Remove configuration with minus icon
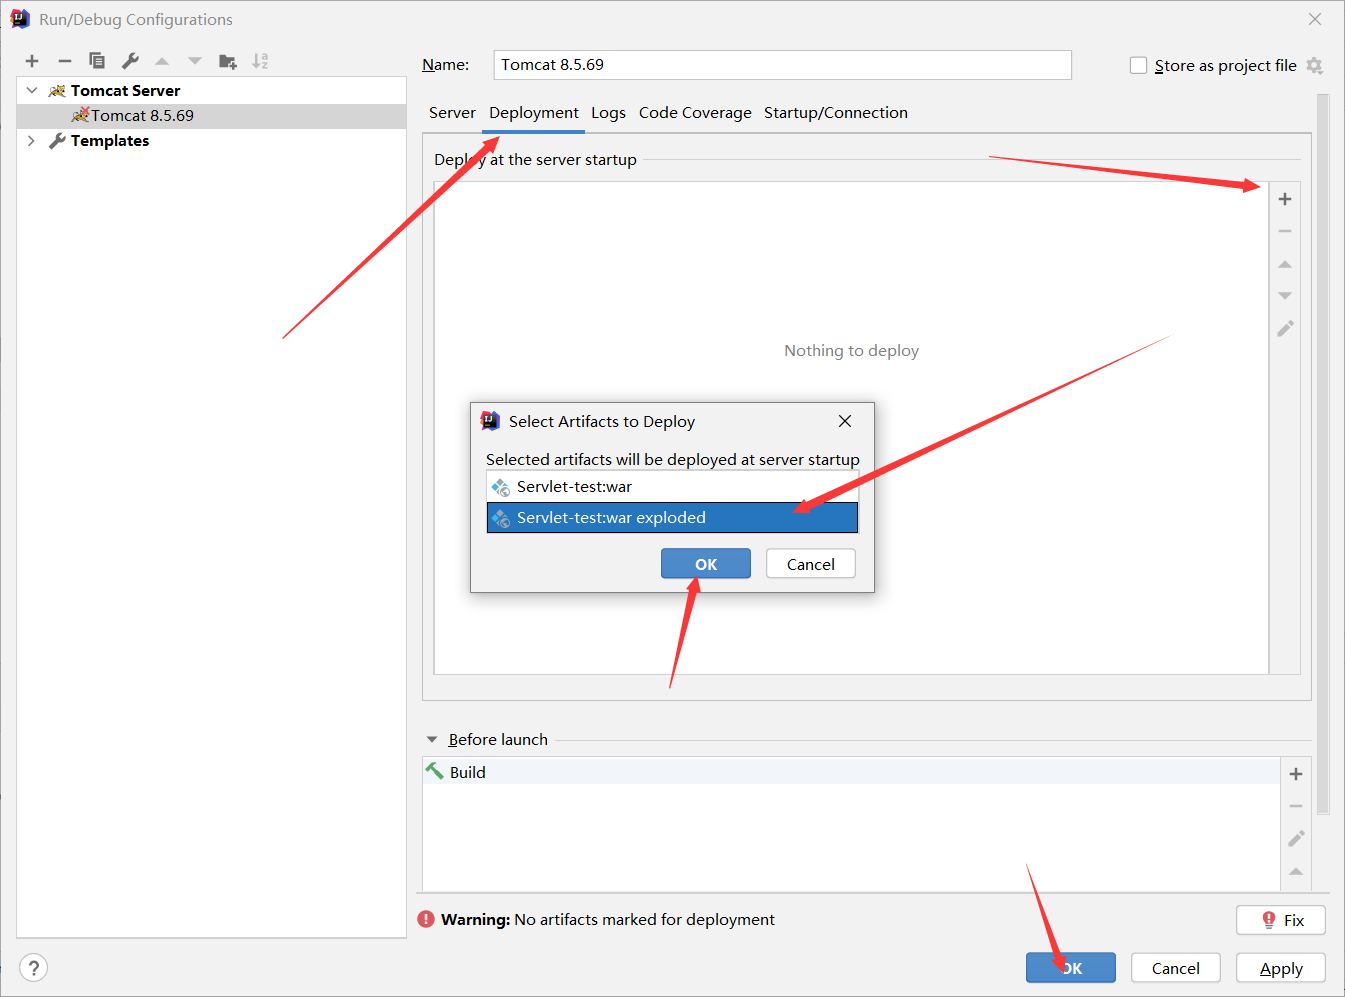The height and width of the screenshot is (997, 1345). point(65,61)
